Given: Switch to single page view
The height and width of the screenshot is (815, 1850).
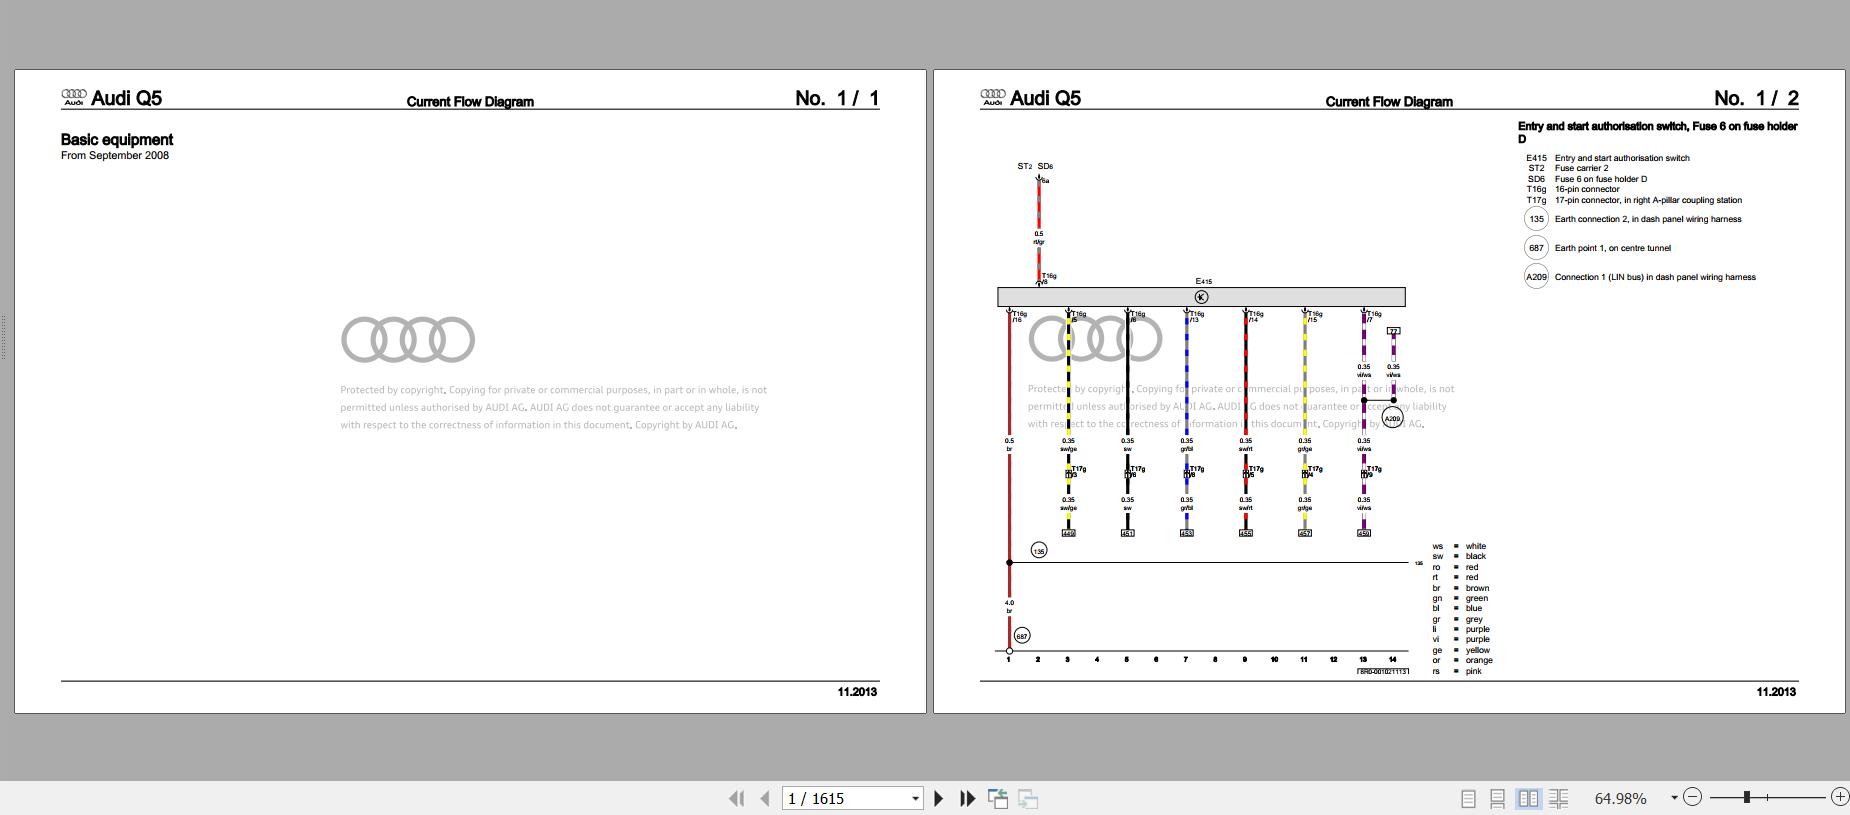Looking at the screenshot, I should tap(1468, 798).
